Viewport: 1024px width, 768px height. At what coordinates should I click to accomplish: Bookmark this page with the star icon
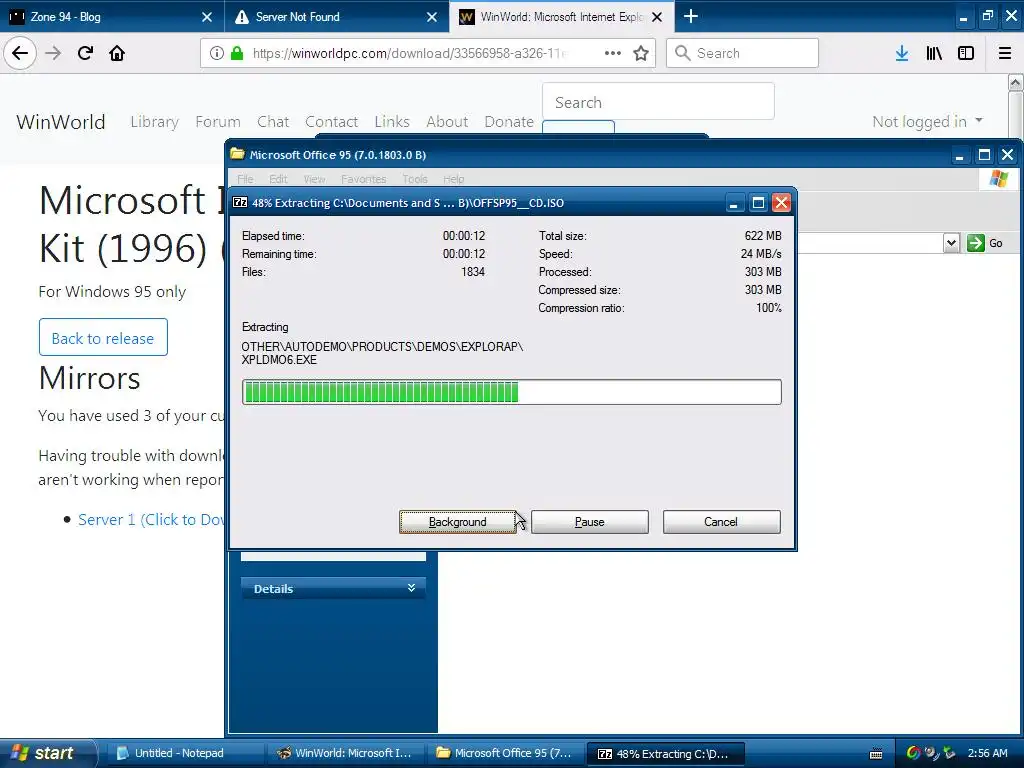click(641, 53)
